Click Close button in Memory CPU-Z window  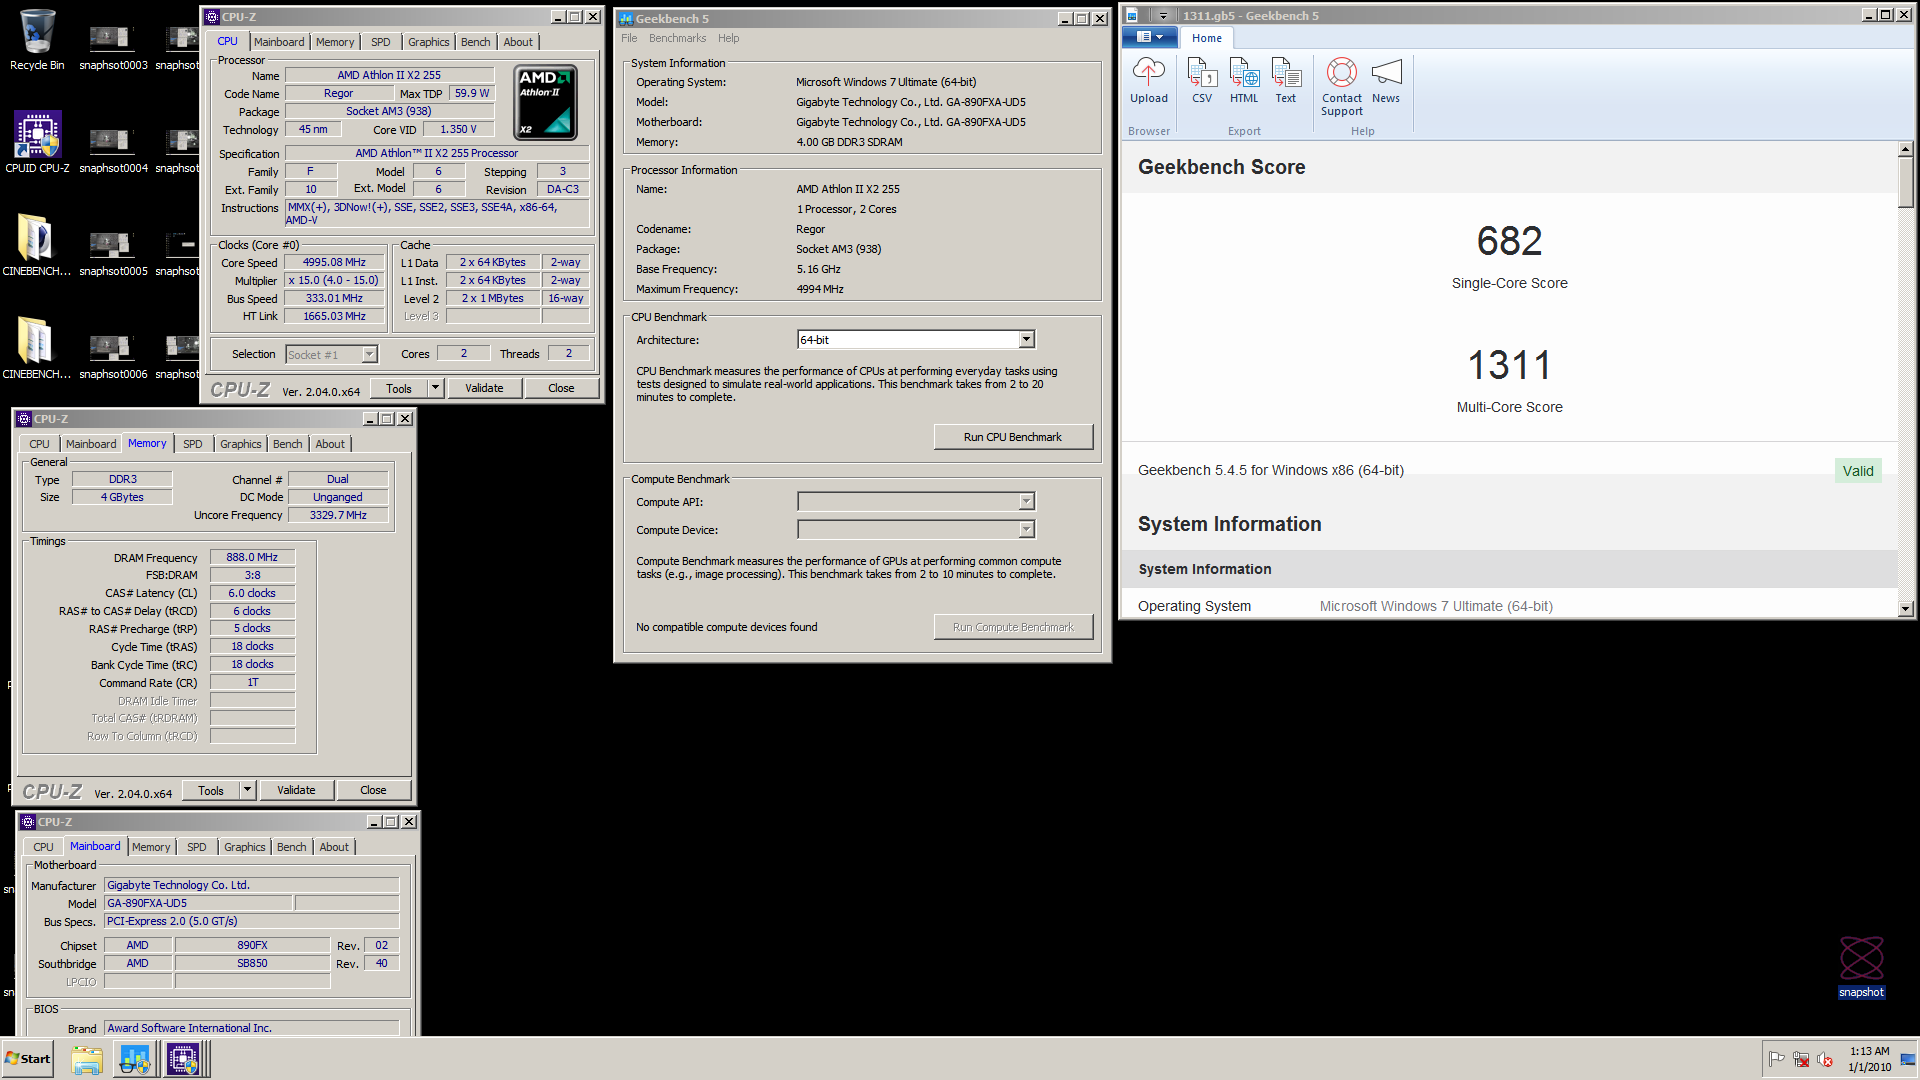pyautogui.click(x=373, y=790)
